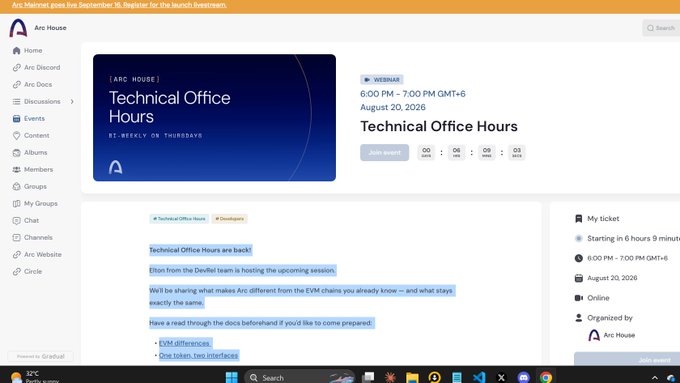The height and width of the screenshot is (383, 680).
Task: Expand the Discussions chevron arrow
Action: [72, 101]
